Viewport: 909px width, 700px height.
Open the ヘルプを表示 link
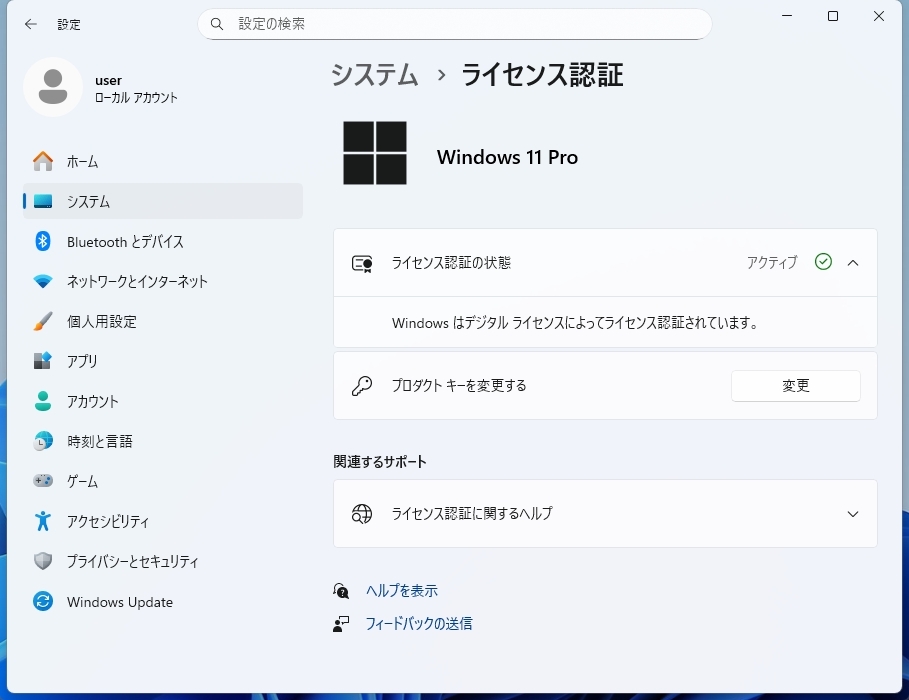click(x=401, y=591)
